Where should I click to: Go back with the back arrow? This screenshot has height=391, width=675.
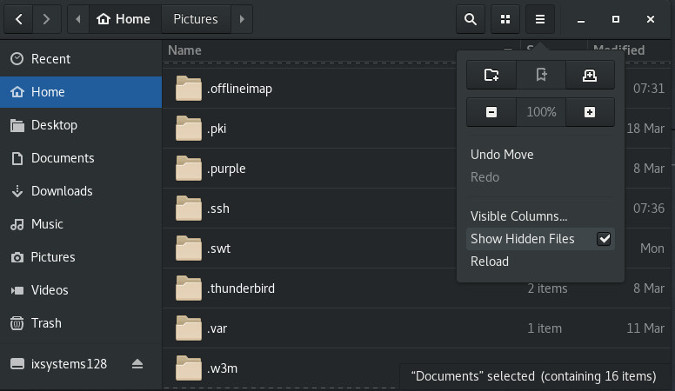click(x=19, y=19)
